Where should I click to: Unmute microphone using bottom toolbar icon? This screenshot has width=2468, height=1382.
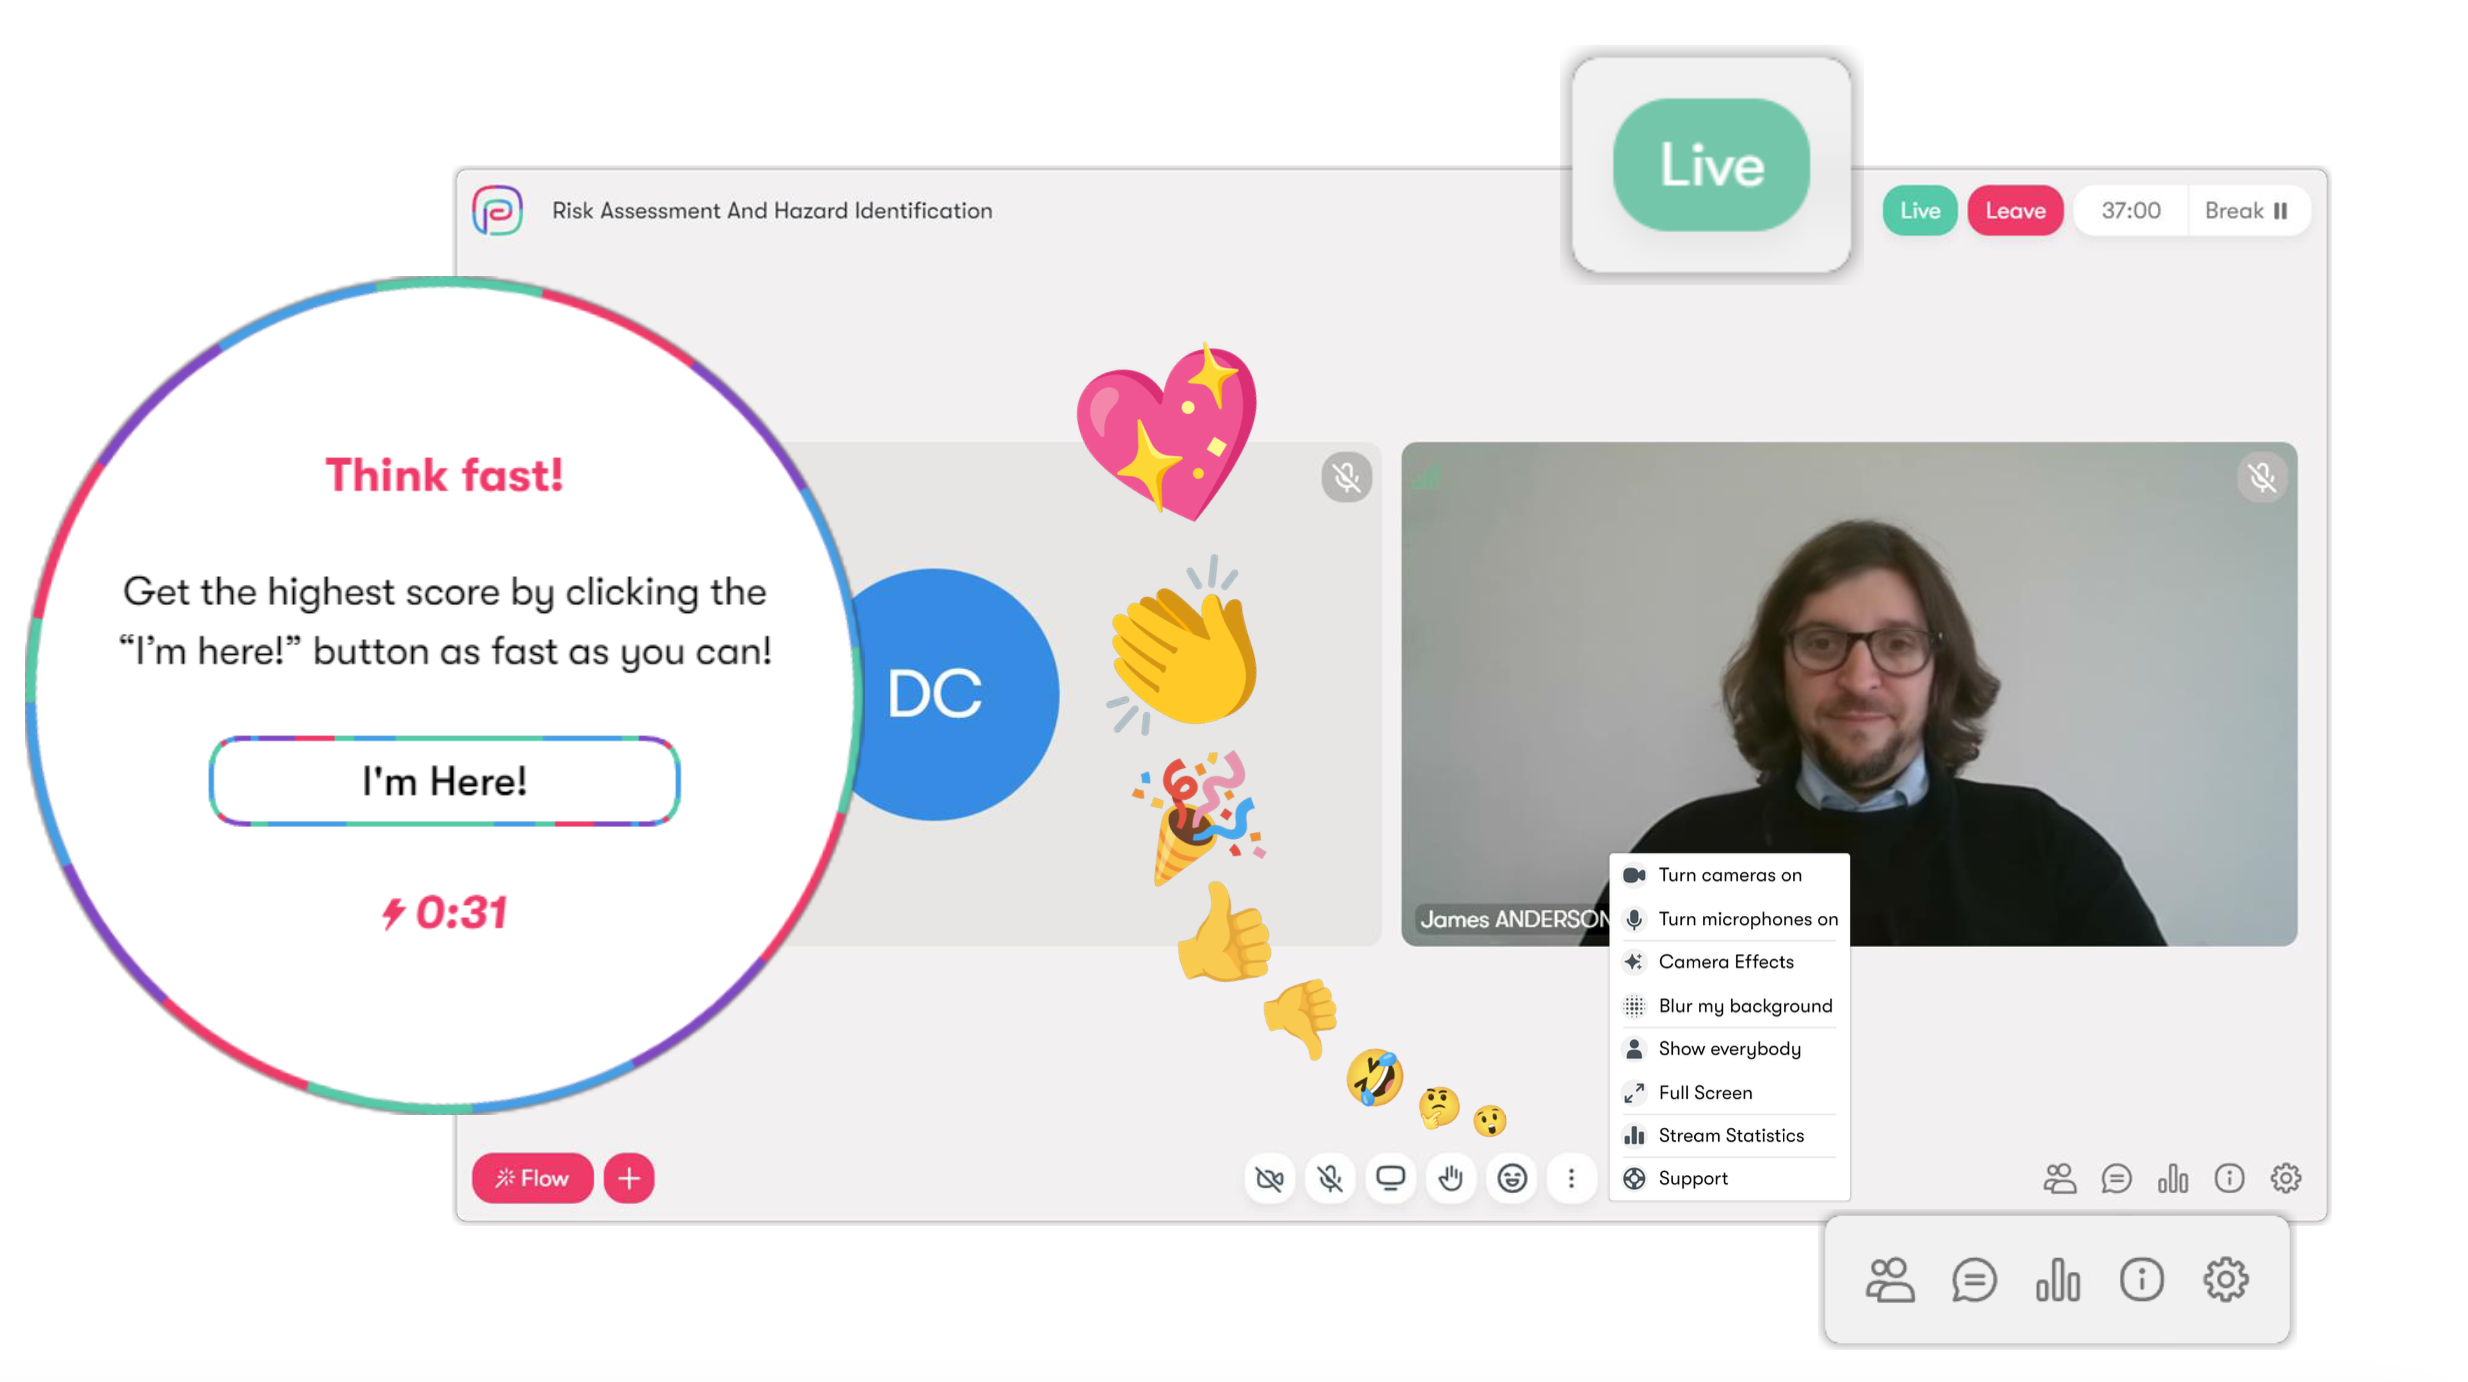pos(1330,1178)
